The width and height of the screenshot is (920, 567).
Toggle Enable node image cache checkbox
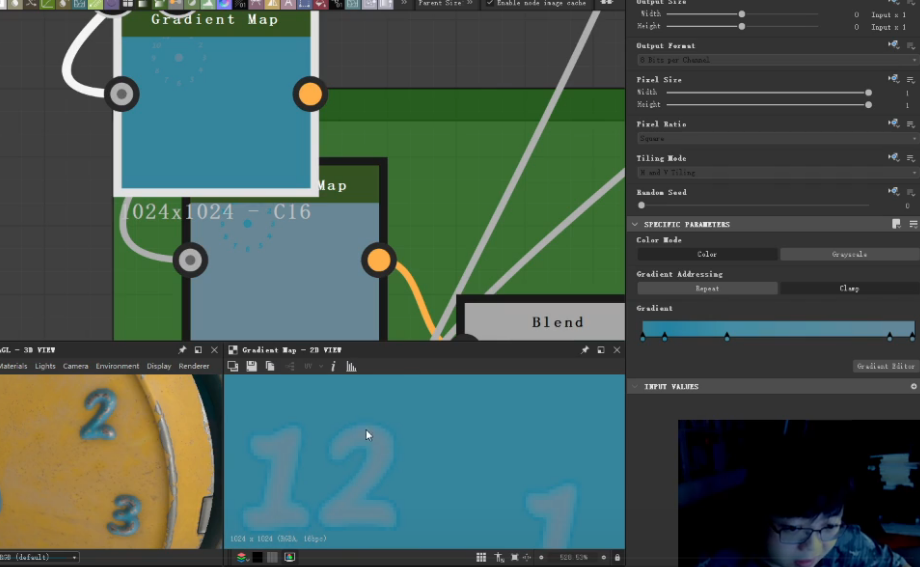(x=490, y=3)
